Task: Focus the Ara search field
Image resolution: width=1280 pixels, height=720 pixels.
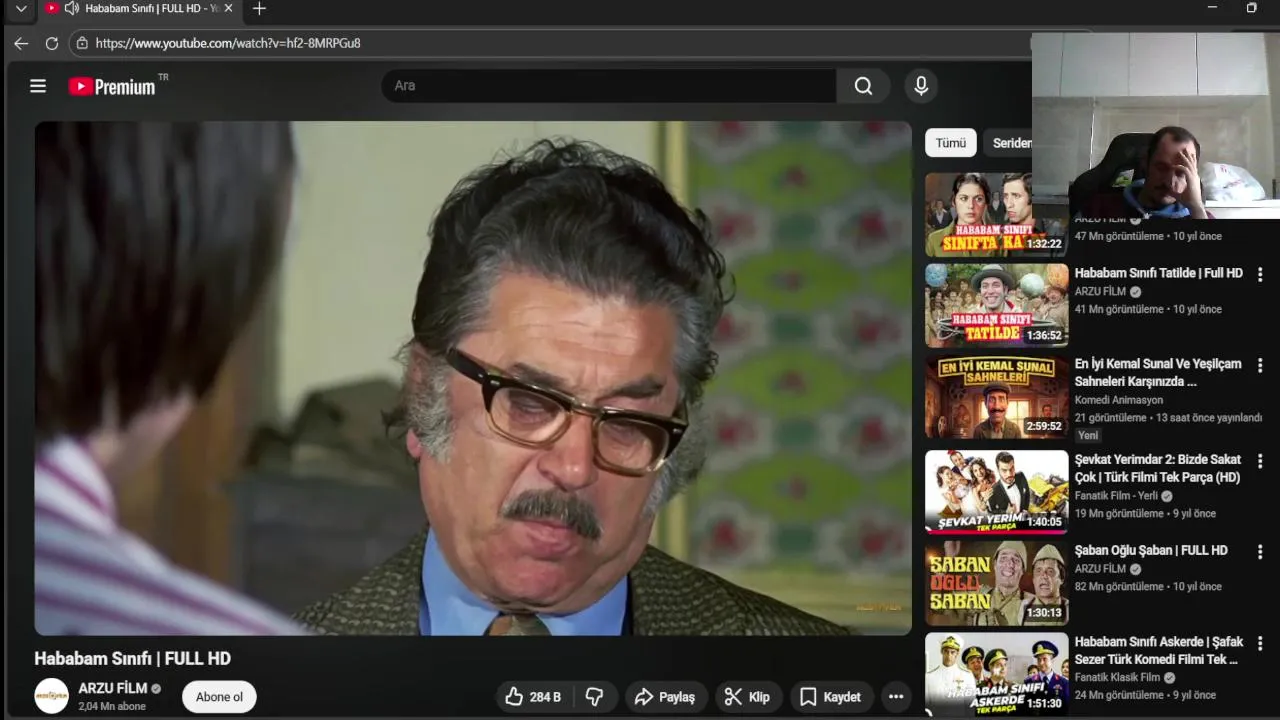Action: pyautogui.click(x=608, y=86)
